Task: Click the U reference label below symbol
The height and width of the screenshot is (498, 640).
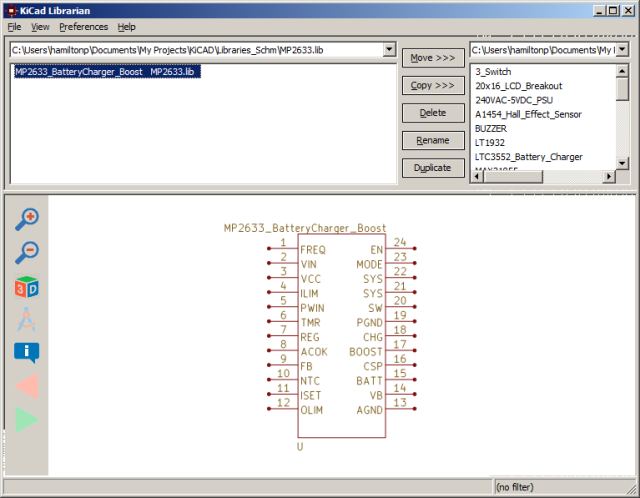Action: click(300, 447)
